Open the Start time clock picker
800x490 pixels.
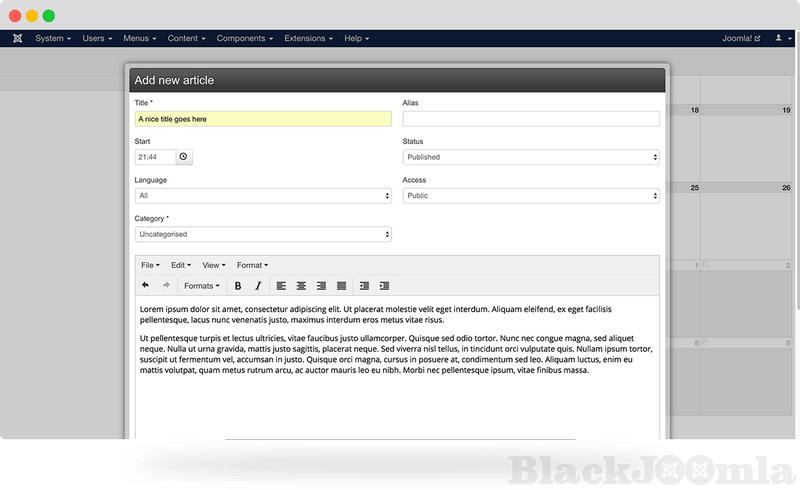coord(183,157)
